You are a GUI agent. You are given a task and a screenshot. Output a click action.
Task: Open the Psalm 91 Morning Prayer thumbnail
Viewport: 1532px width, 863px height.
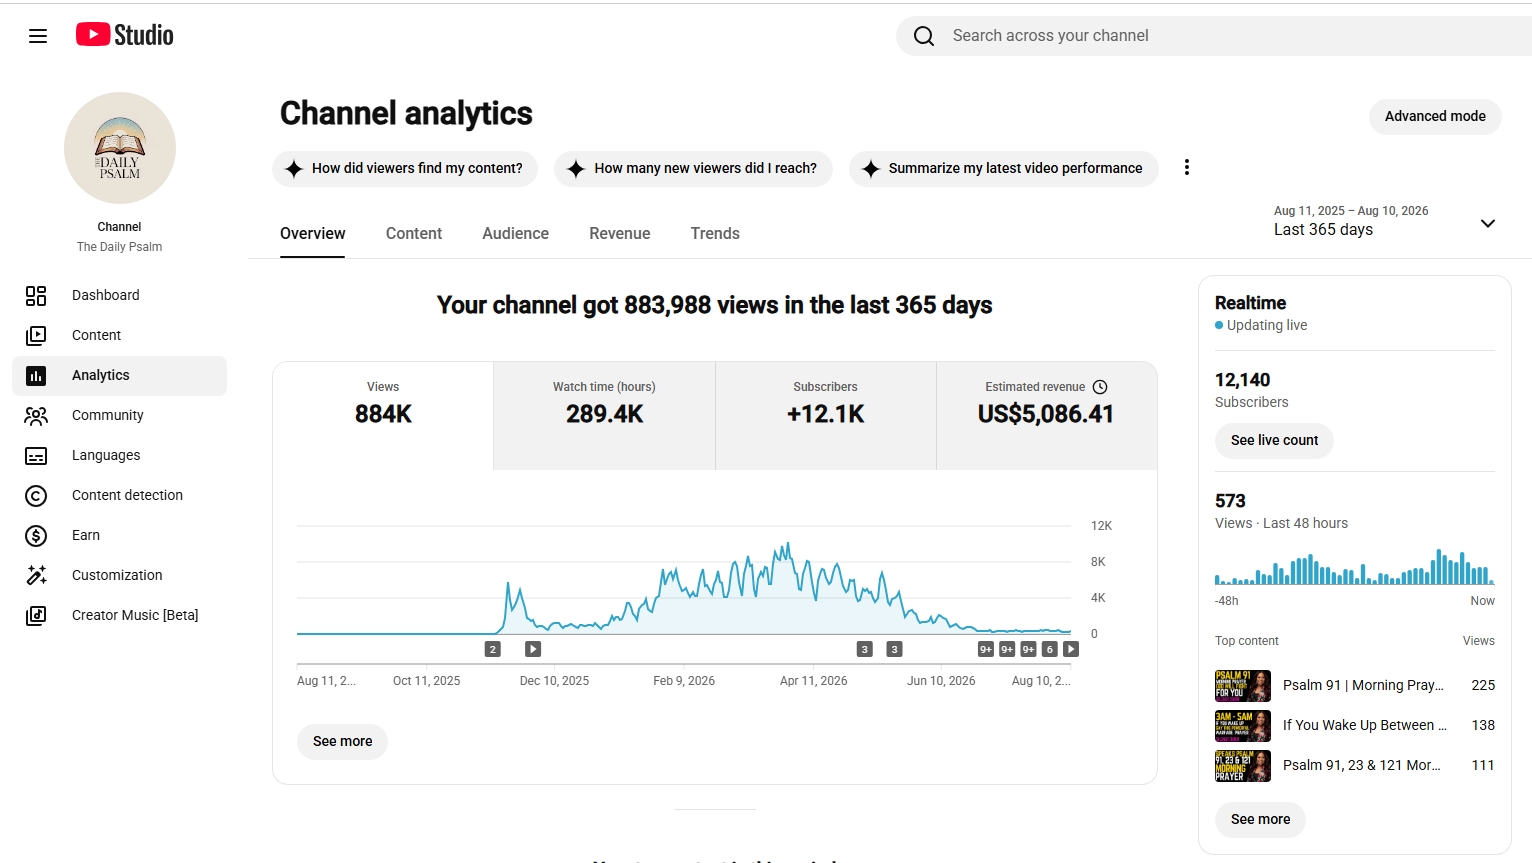tap(1243, 685)
